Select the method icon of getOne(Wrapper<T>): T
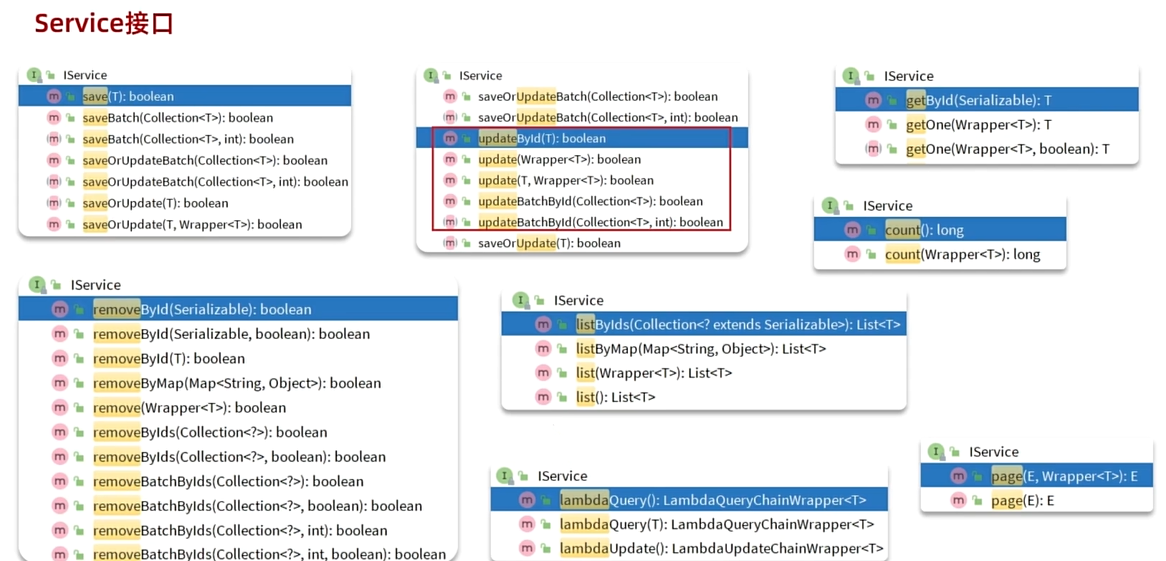This screenshot has width=1166, height=561. (873, 125)
